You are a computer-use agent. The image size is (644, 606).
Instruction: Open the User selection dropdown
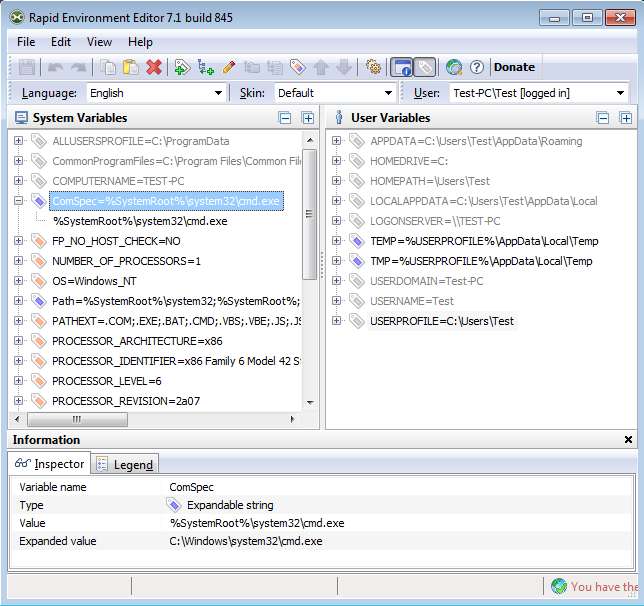(538, 93)
